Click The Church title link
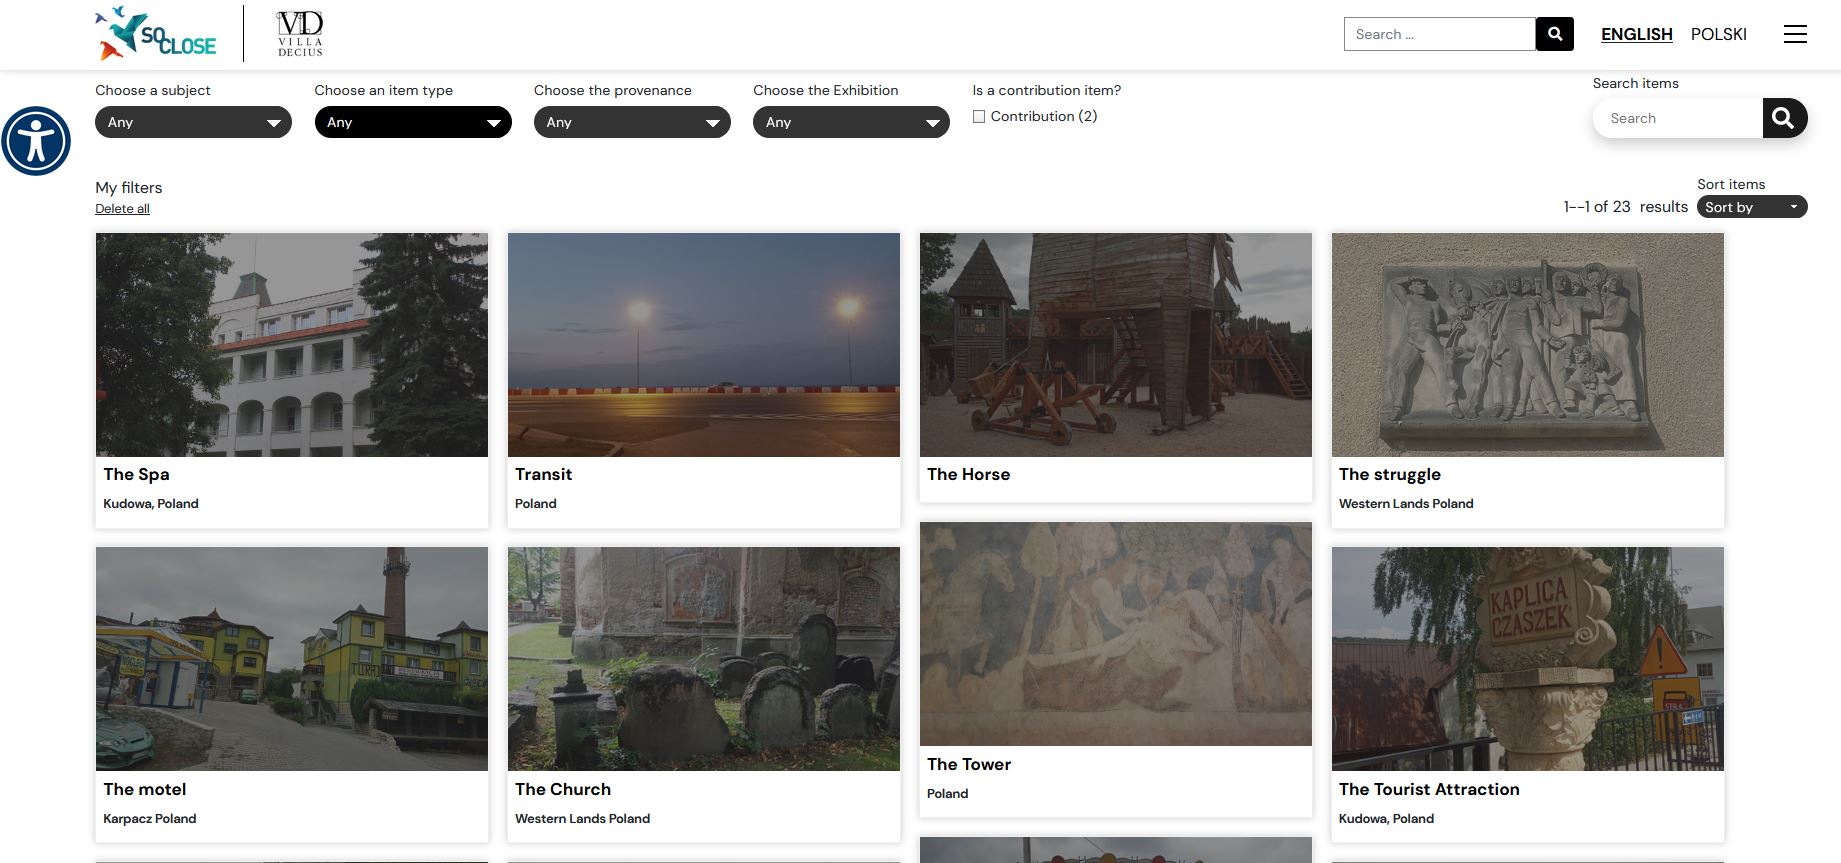 563,789
